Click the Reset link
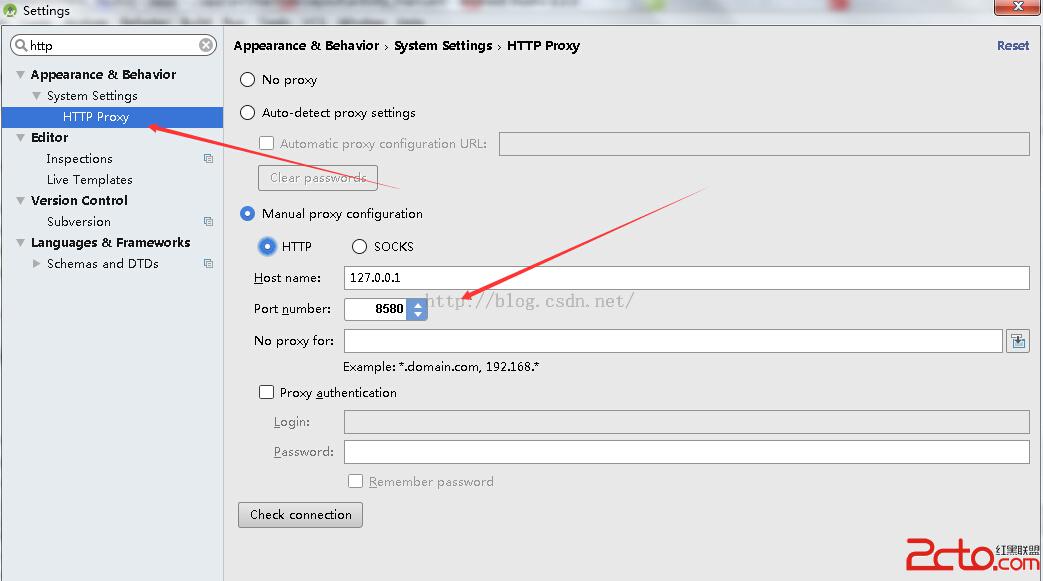Screen dimensions: 1043x581 (1012, 45)
